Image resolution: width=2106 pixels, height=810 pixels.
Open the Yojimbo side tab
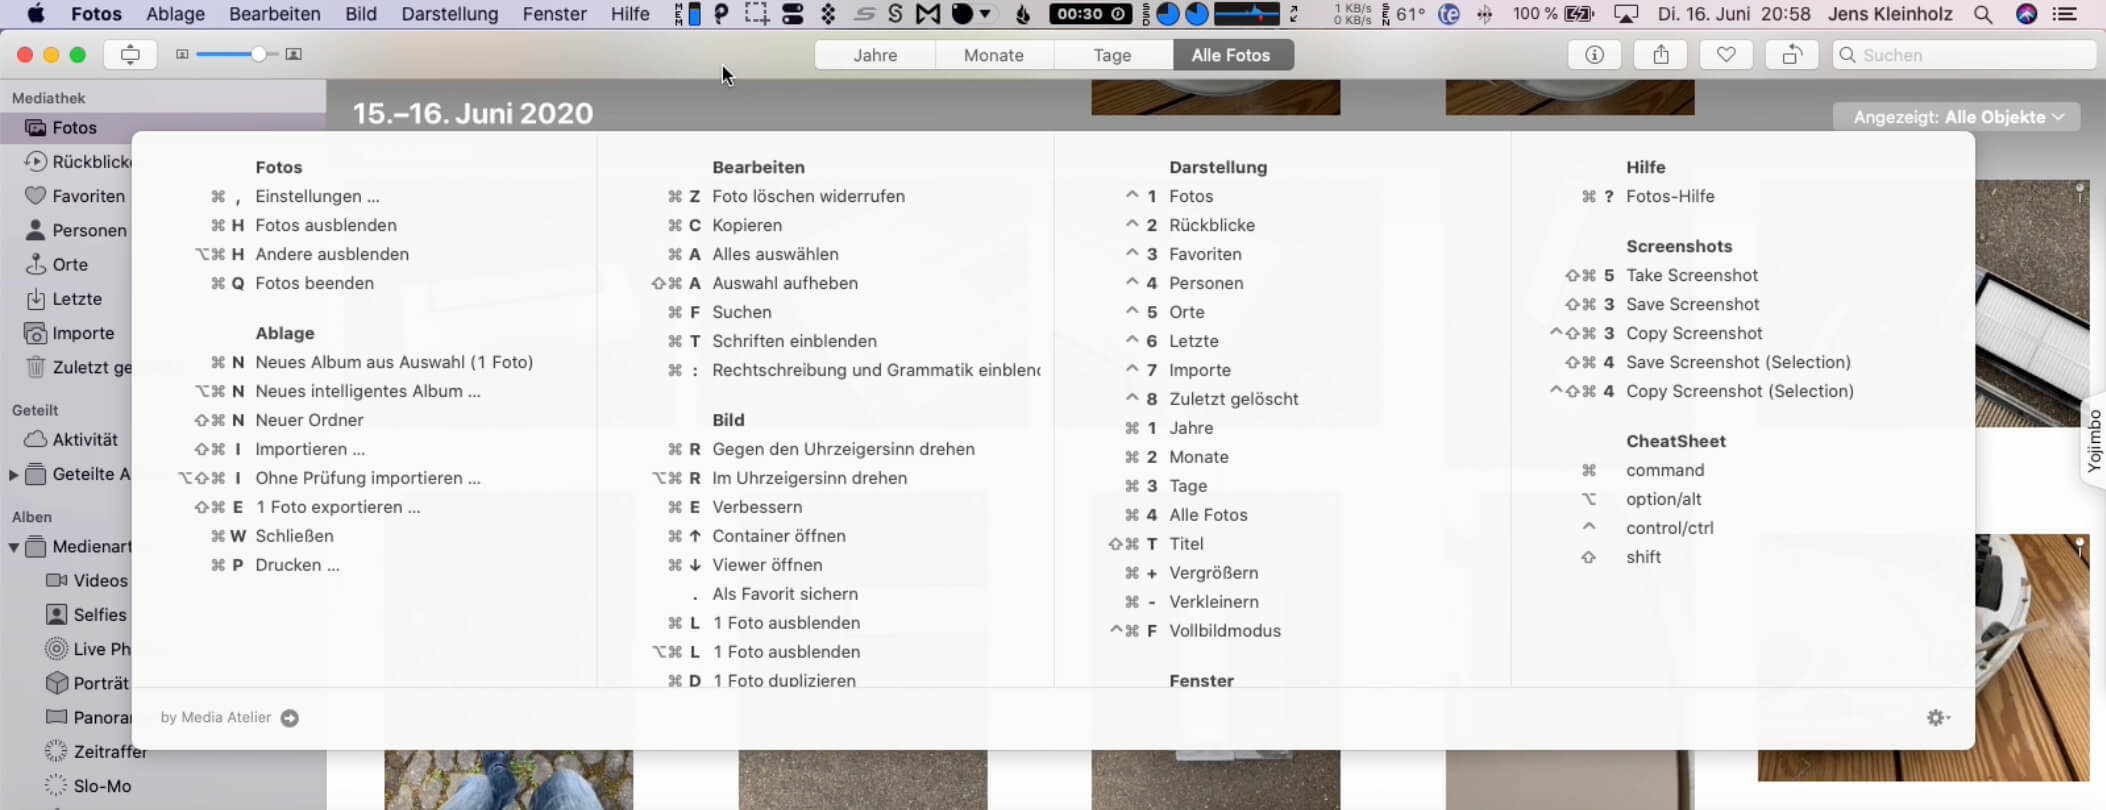(x=2093, y=441)
